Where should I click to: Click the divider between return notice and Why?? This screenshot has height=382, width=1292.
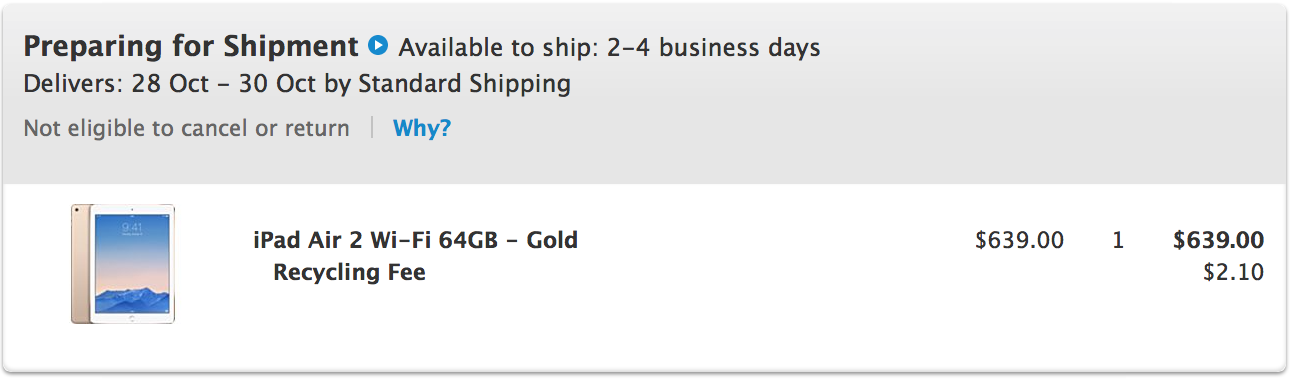372,128
